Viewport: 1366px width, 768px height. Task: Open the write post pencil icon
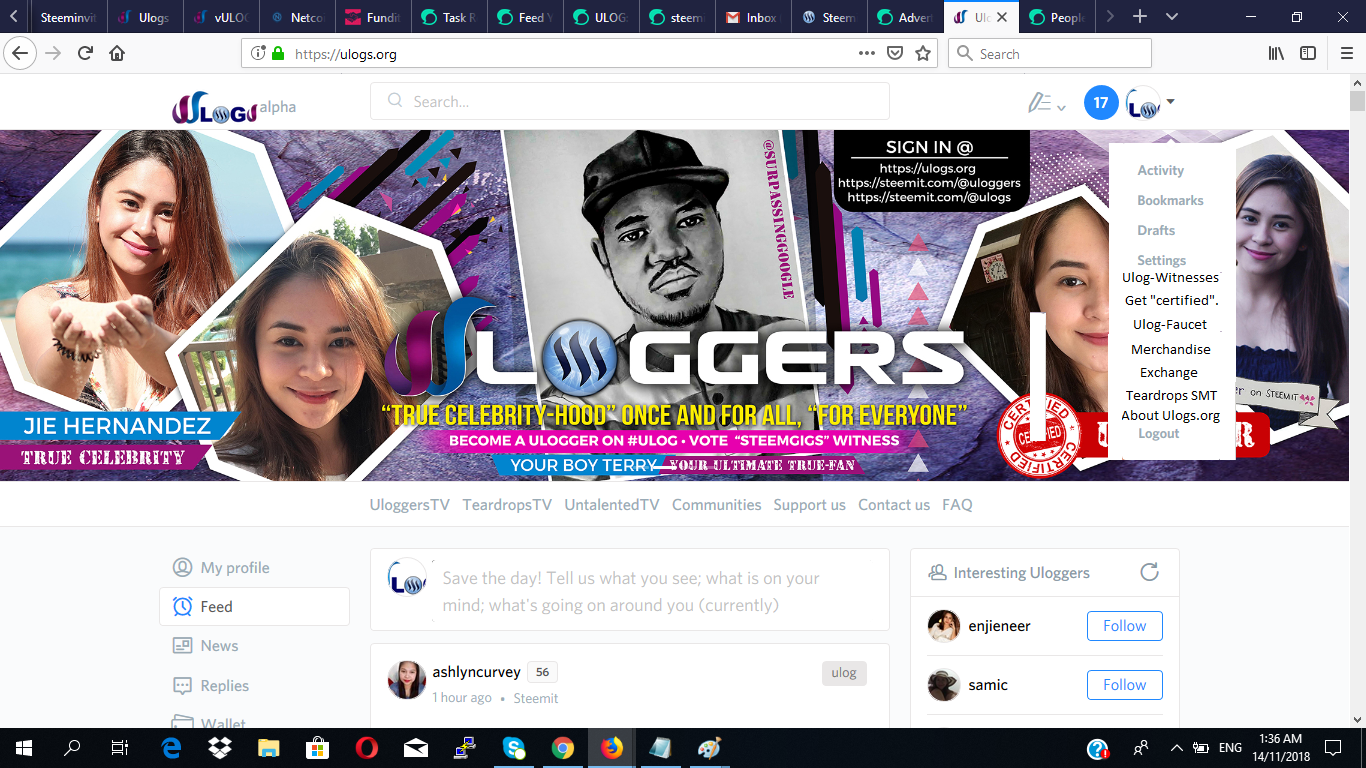1040,102
